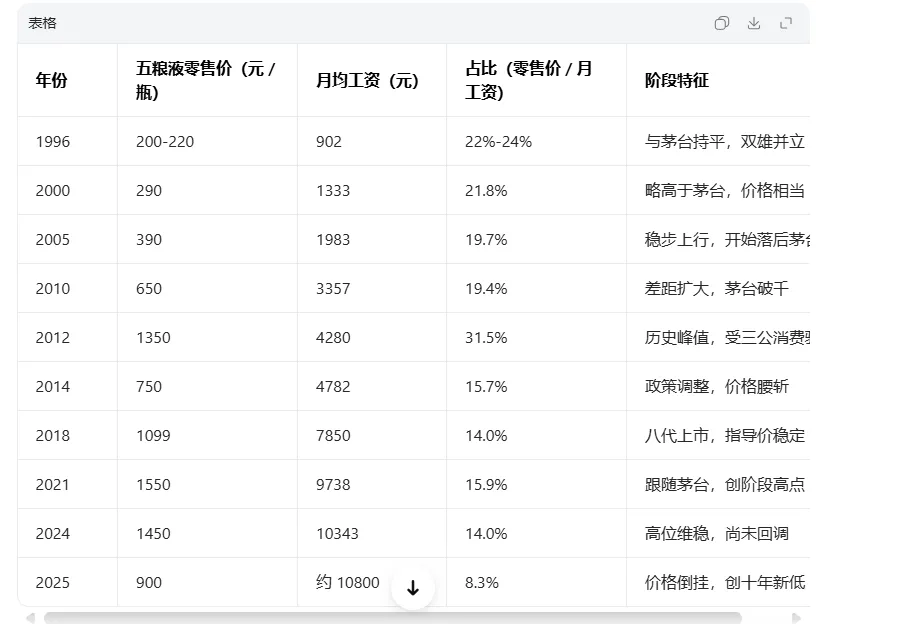Select the wage cell 10343
This screenshot has width=898, height=624.
point(372,533)
